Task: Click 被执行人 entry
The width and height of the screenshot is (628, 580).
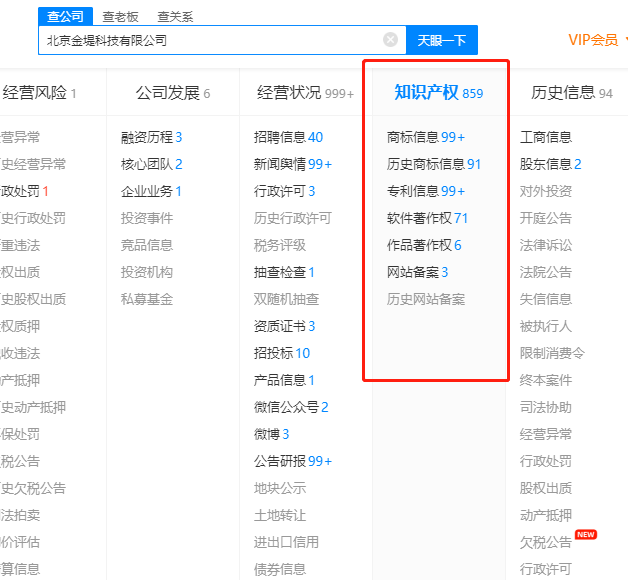Action: pyautogui.click(x=545, y=326)
